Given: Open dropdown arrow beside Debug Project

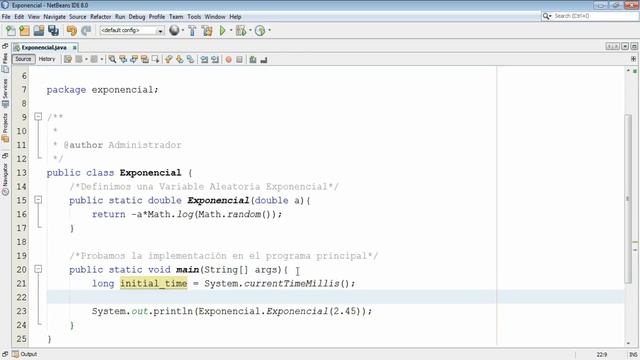Looking at the screenshot, I should tap(250, 31).
